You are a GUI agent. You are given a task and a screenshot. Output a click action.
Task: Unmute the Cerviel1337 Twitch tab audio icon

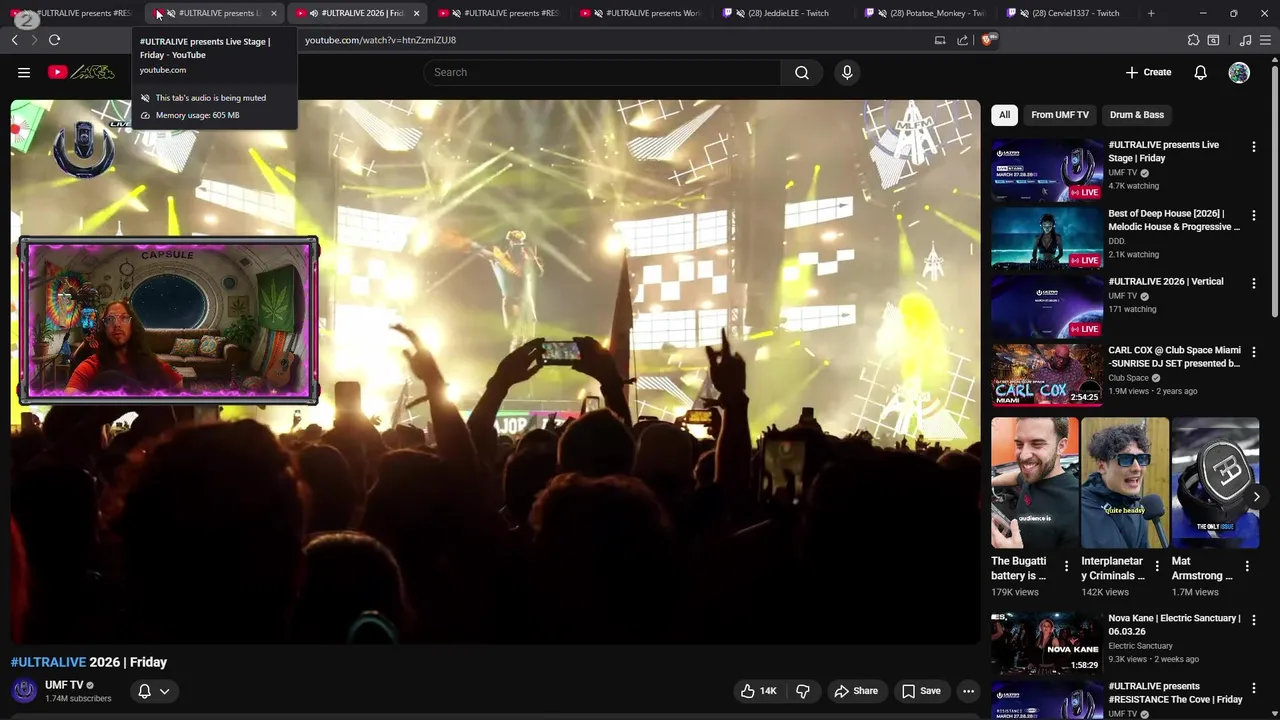(x=1024, y=13)
